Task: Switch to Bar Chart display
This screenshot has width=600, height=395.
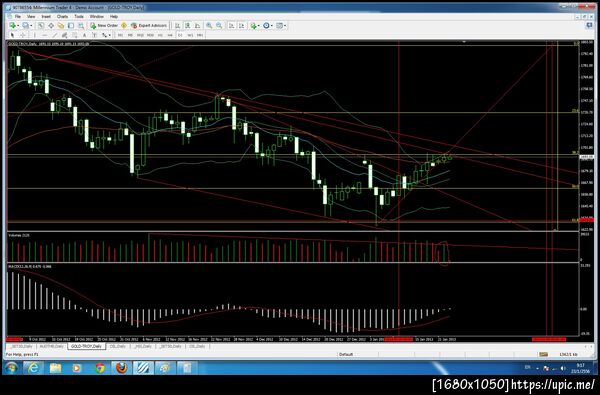Action: click(x=178, y=26)
